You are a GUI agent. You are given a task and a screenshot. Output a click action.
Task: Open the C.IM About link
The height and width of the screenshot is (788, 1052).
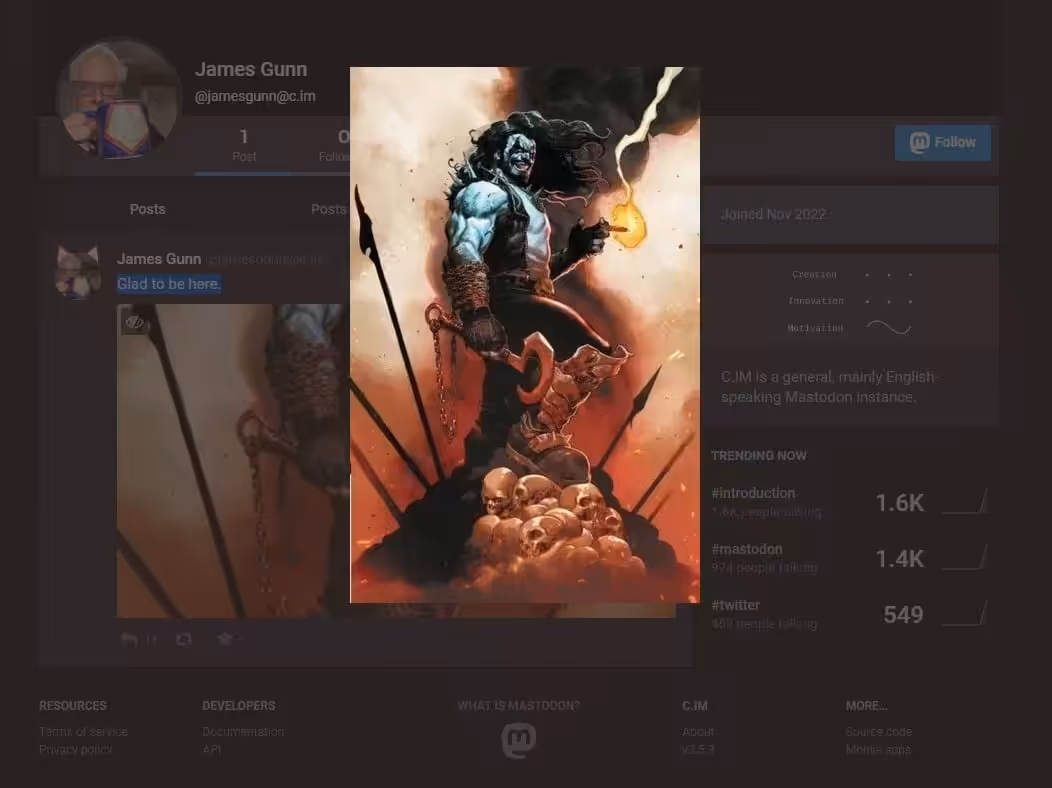pyautogui.click(x=698, y=732)
